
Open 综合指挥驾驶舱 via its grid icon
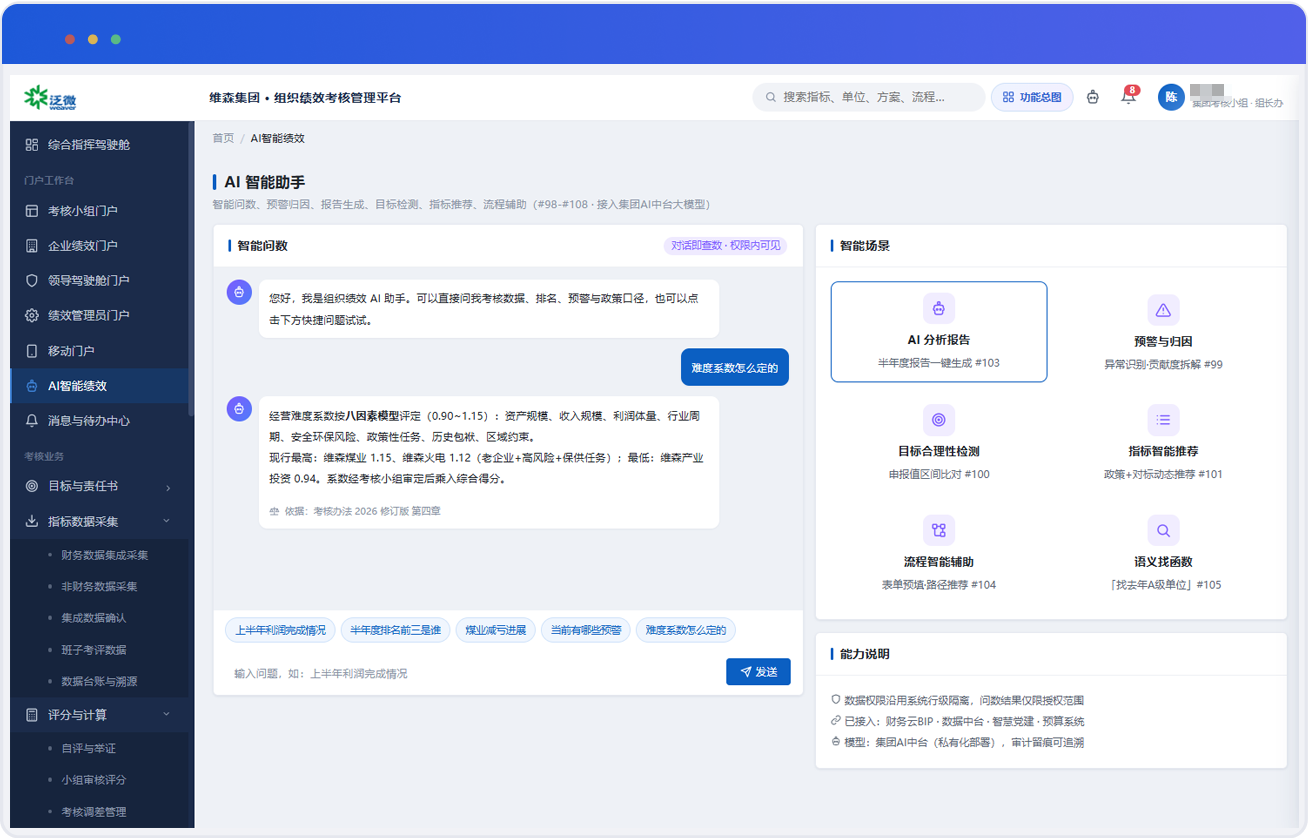tap(32, 145)
